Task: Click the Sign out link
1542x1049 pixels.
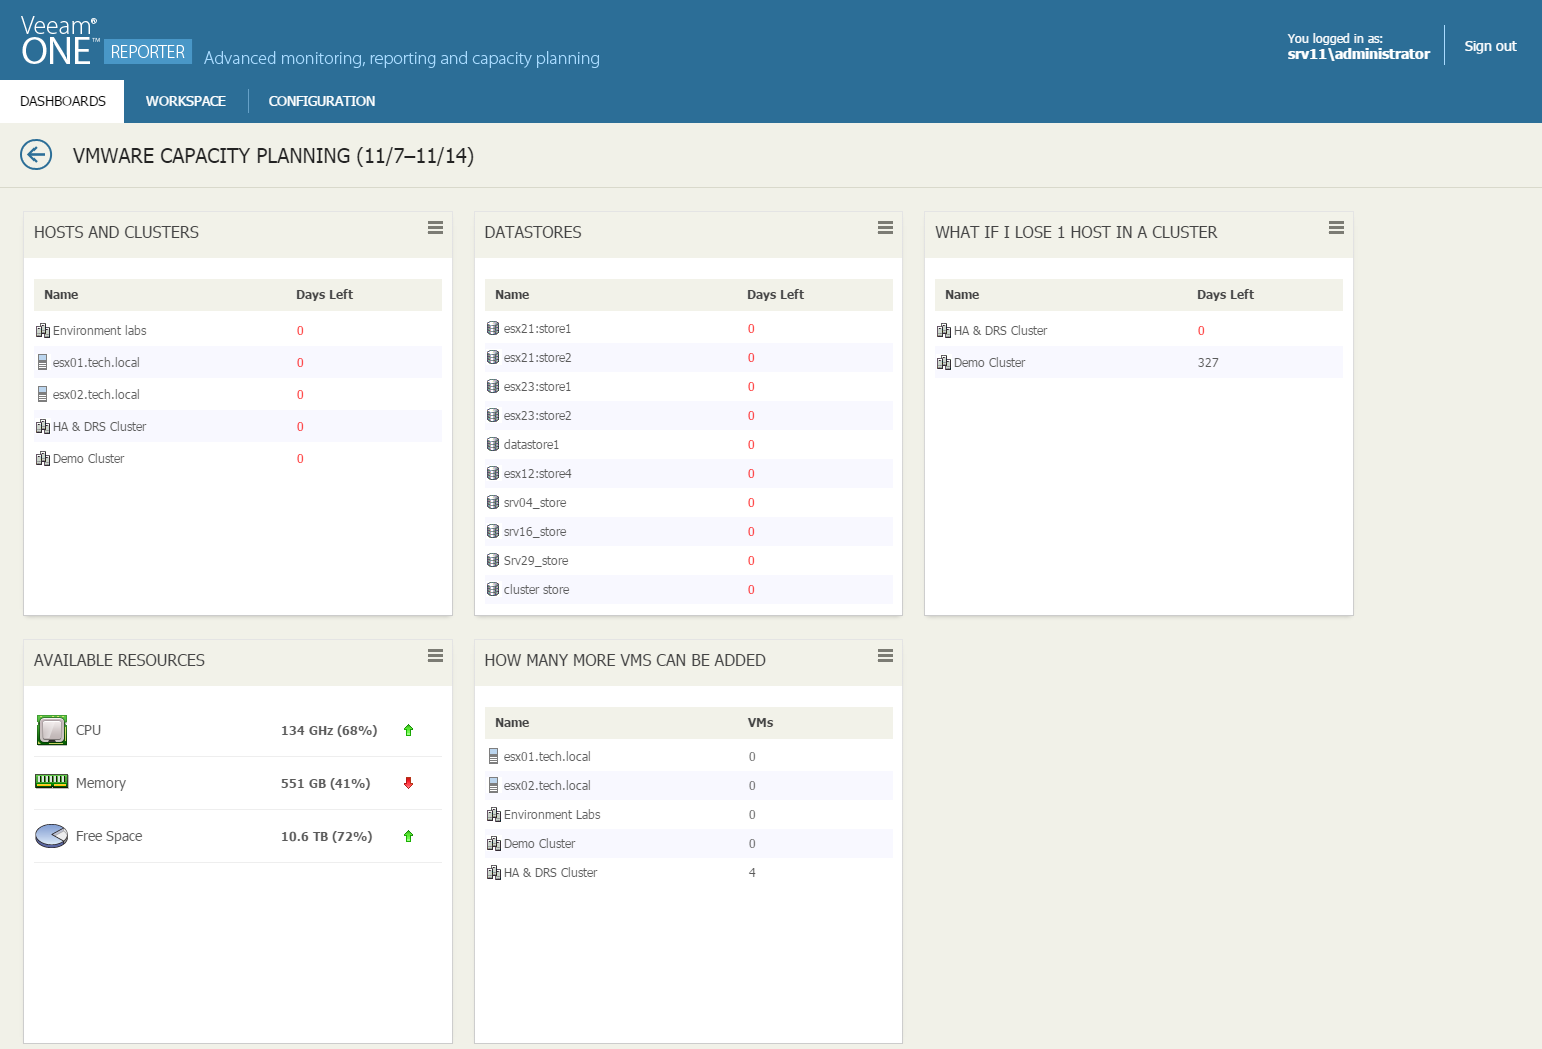Action: (x=1490, y=46)
